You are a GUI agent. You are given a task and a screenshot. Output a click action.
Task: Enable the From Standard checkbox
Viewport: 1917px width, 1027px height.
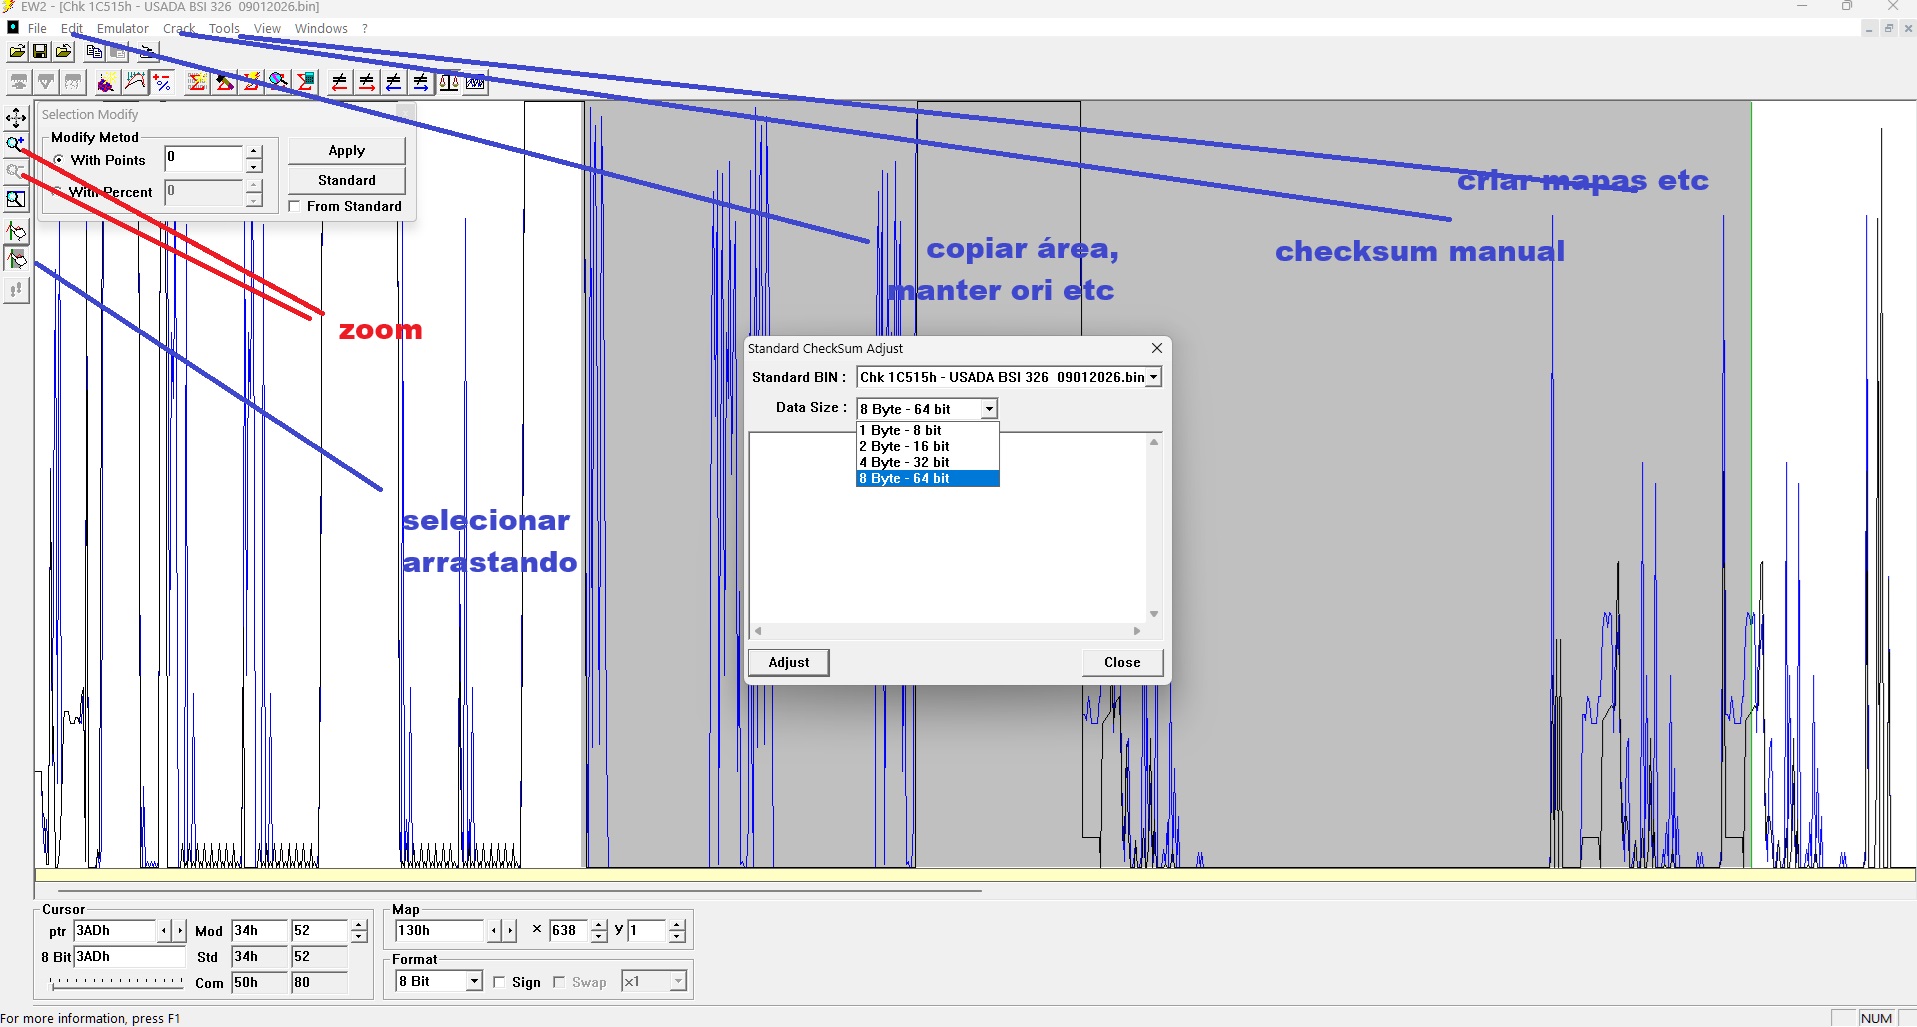tap(295, 207)
